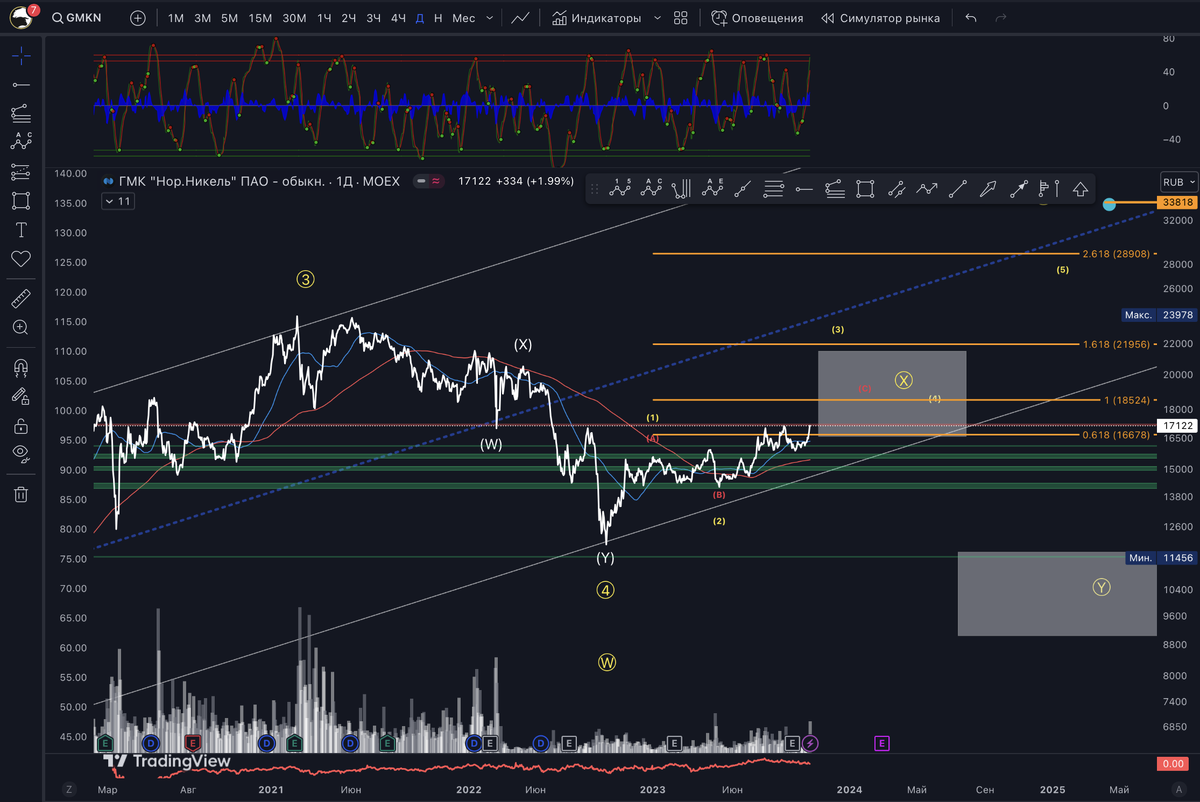
Task: Click the Макс. 23978 price label
Action: click(x=1158, y=314)
